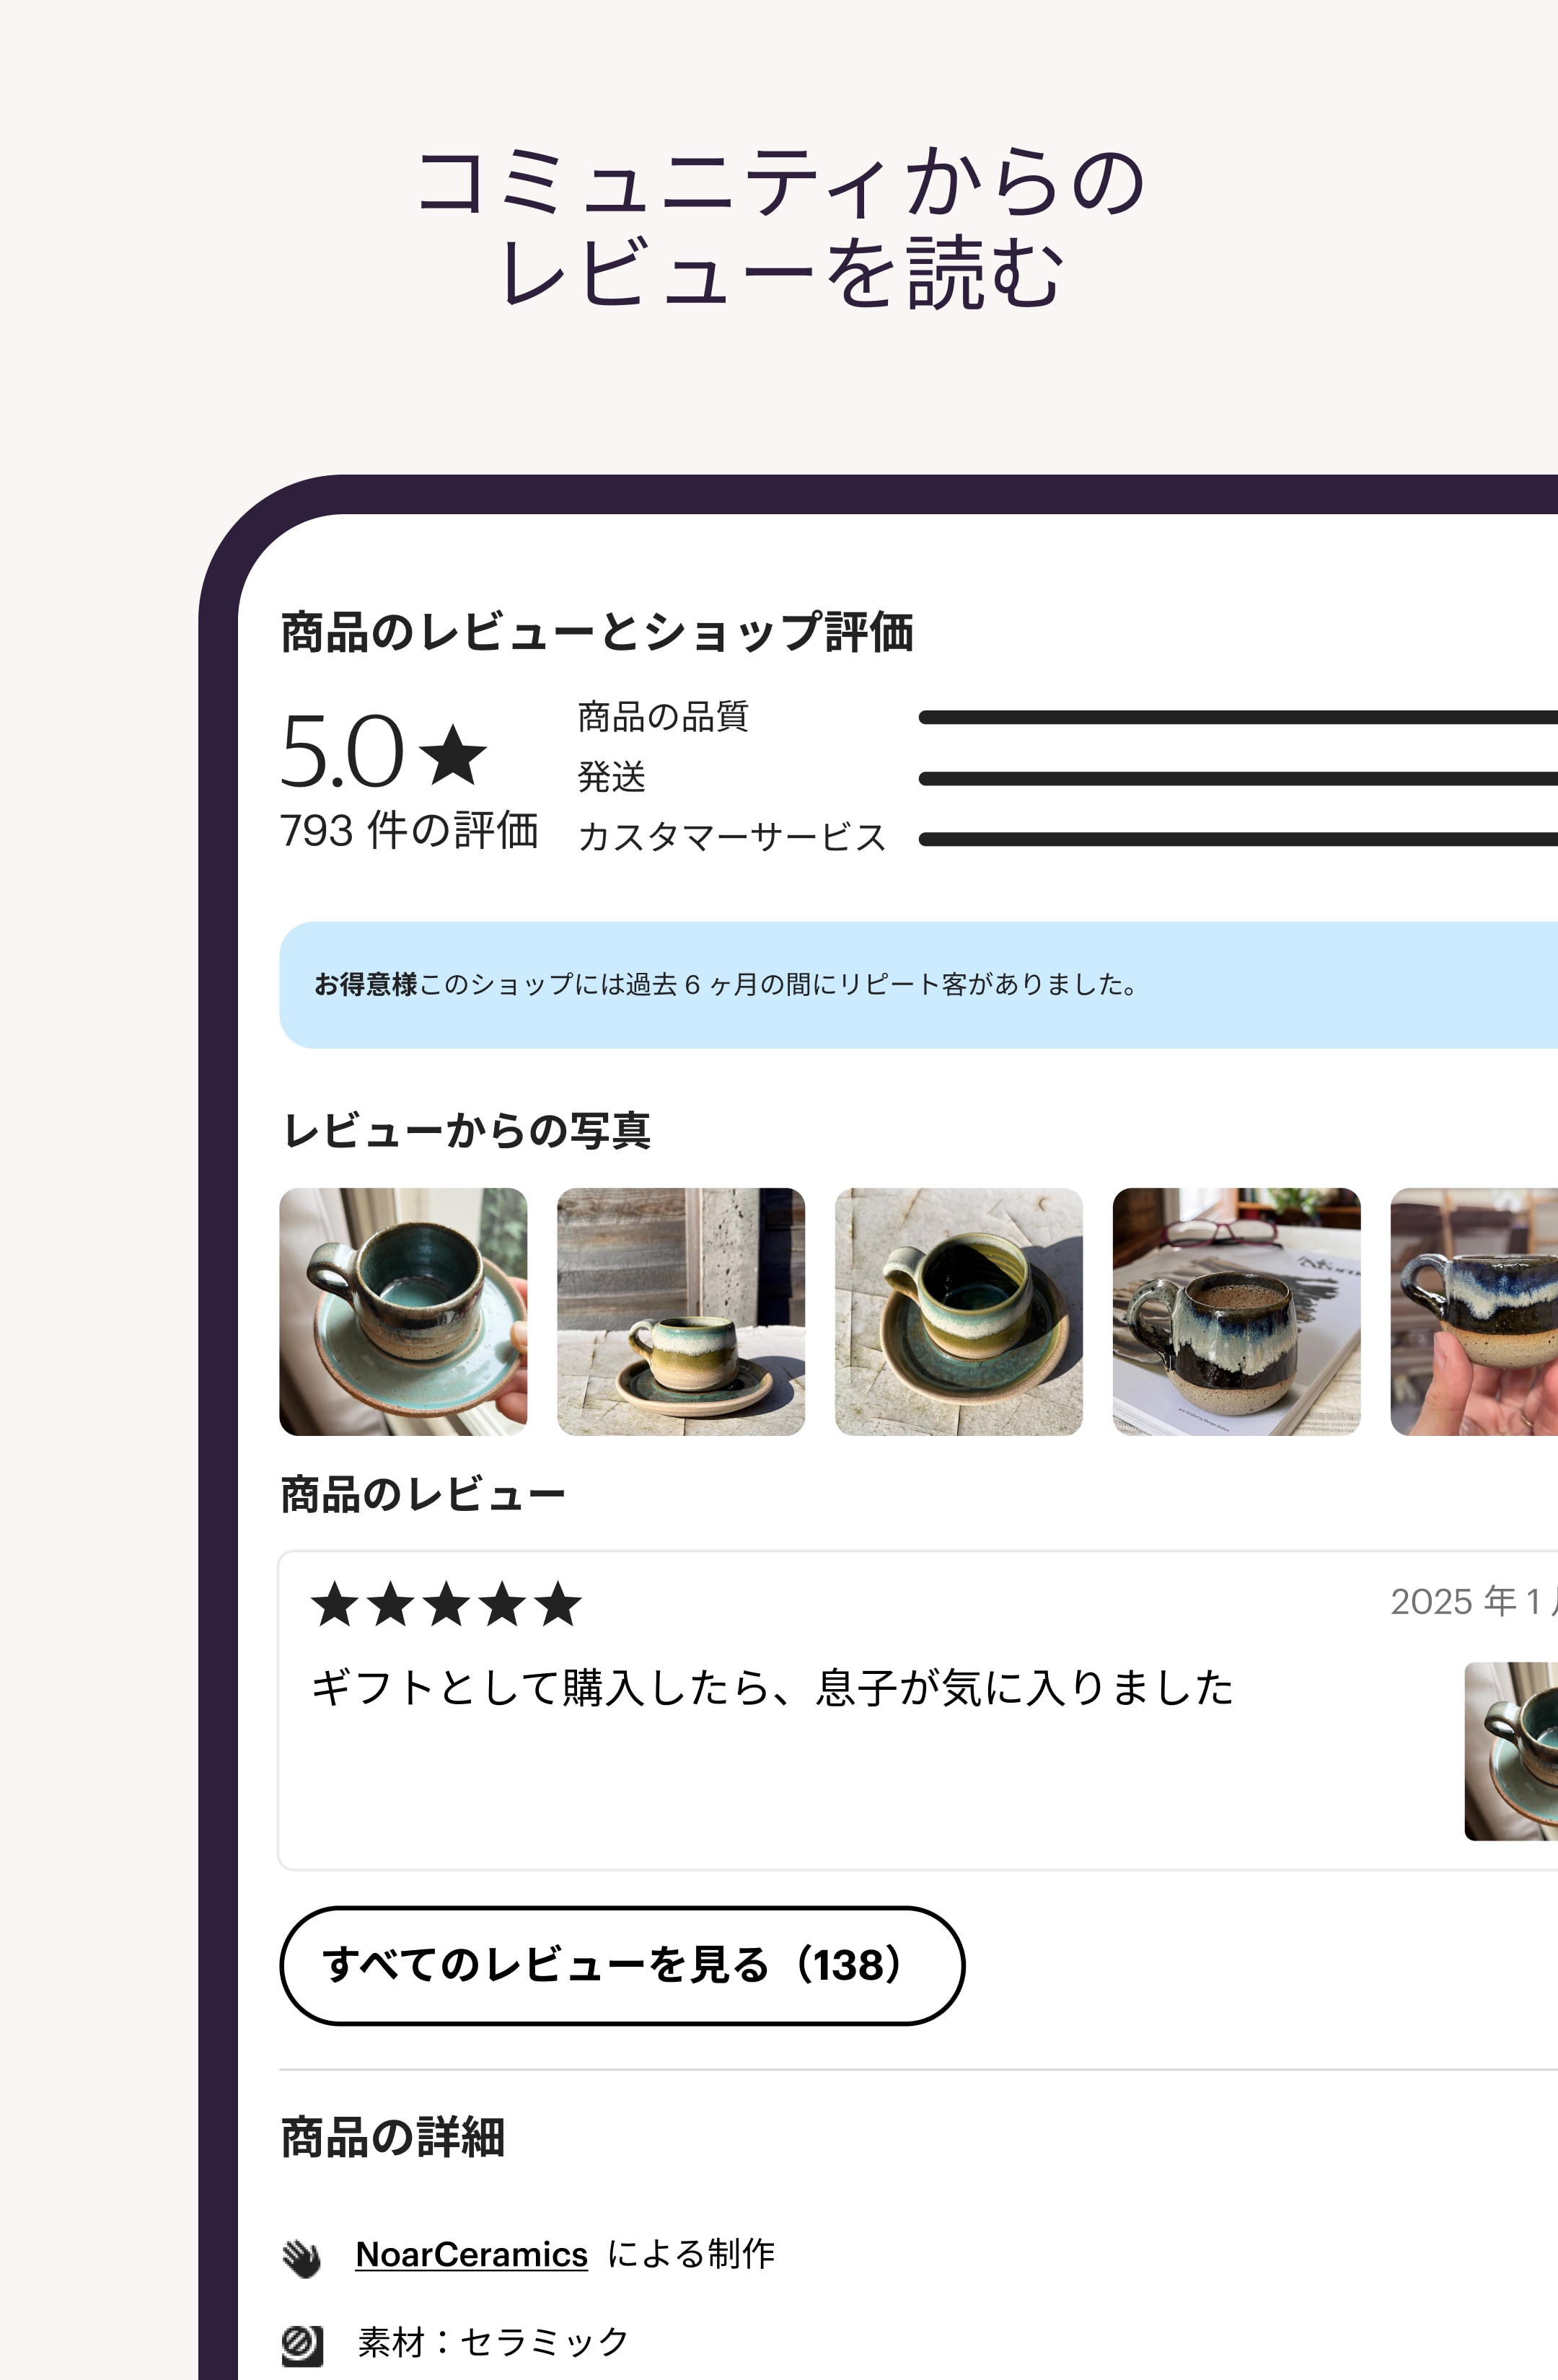Open fourth review photo of mug on magazine
Screen dimensions: 1558x2380
[1237, 1311]
